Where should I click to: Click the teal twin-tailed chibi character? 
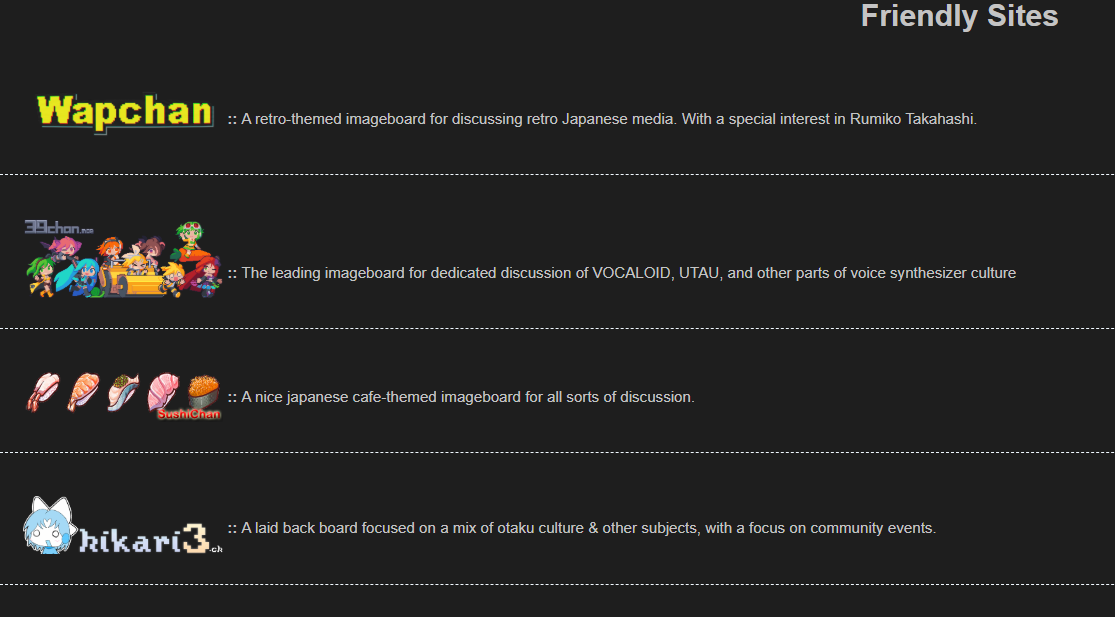point(84,274)
